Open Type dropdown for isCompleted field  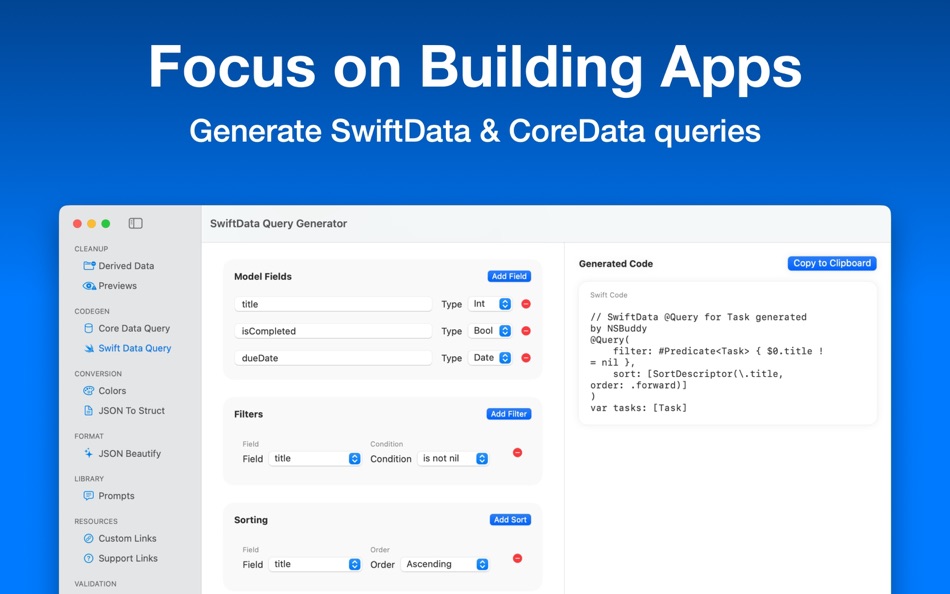tap(490, 331)
